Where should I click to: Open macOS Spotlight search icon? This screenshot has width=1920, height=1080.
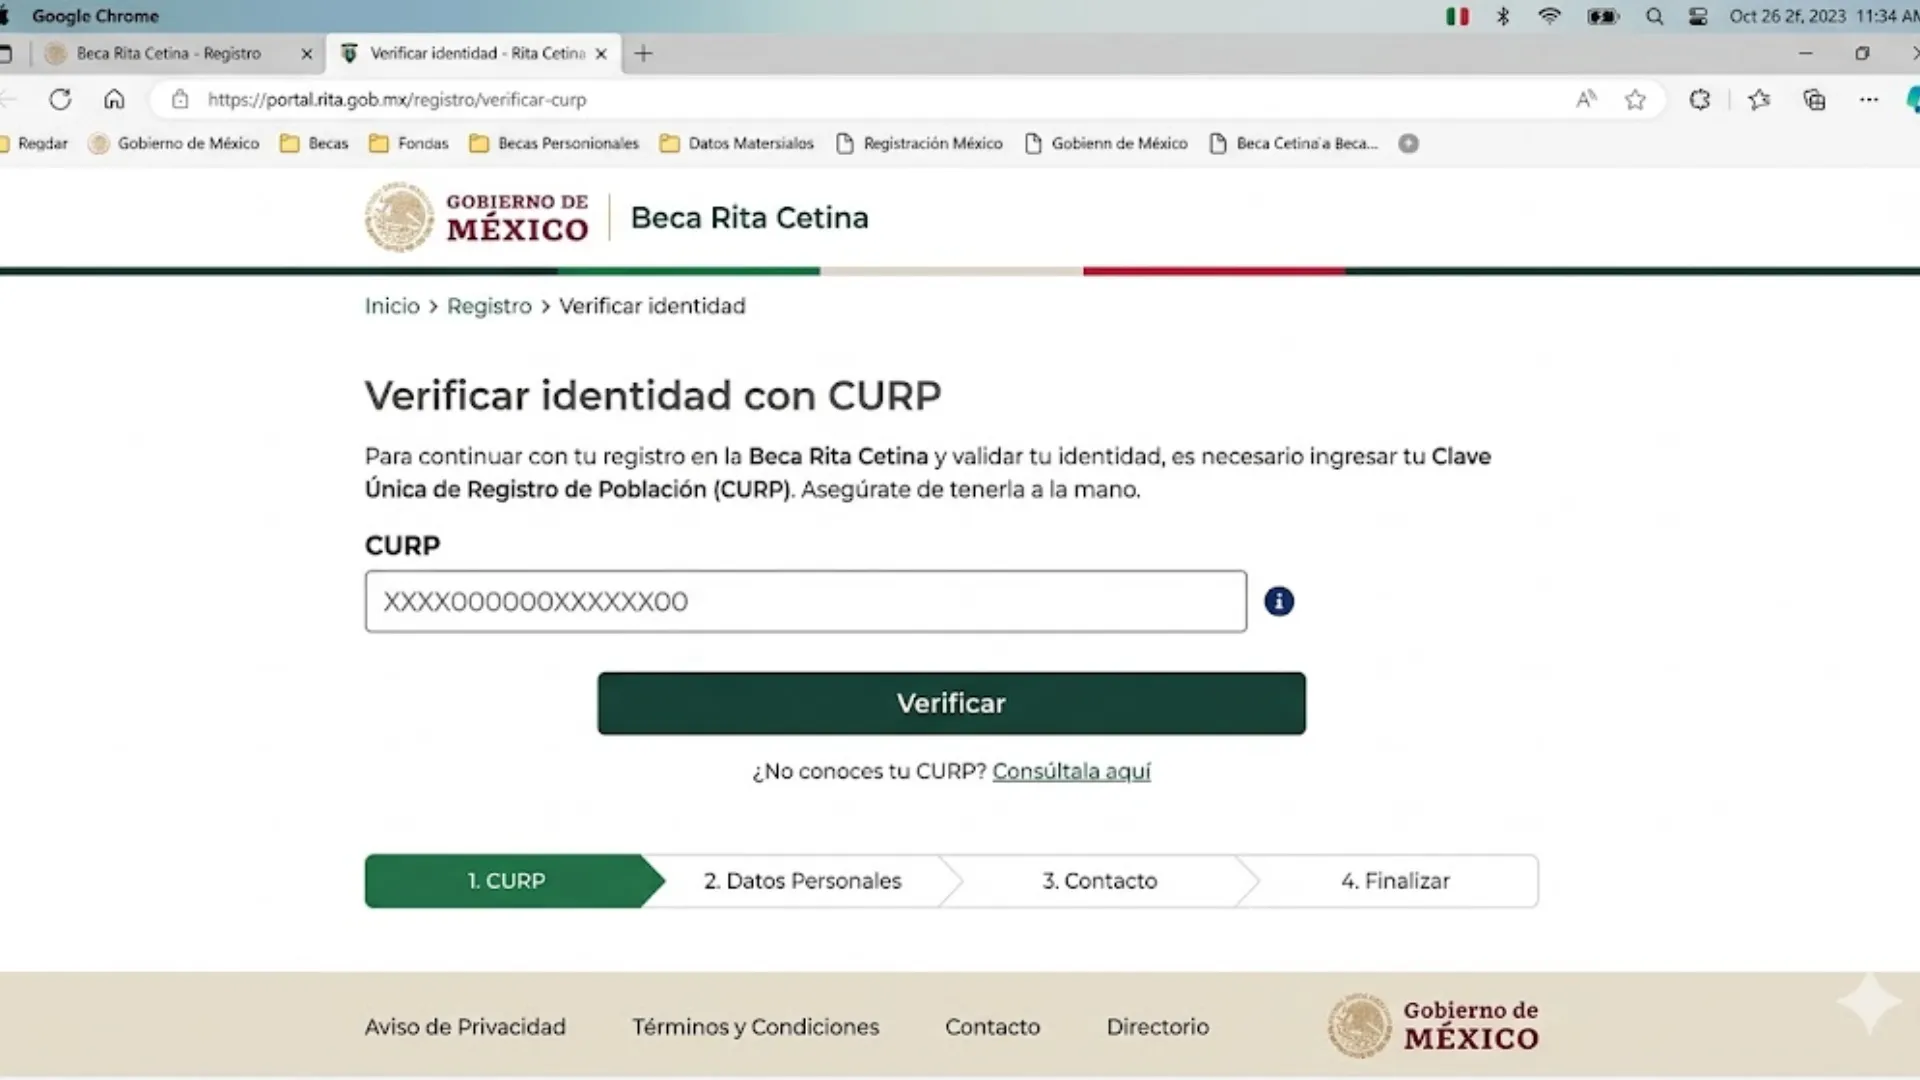tap(1654, 16)
